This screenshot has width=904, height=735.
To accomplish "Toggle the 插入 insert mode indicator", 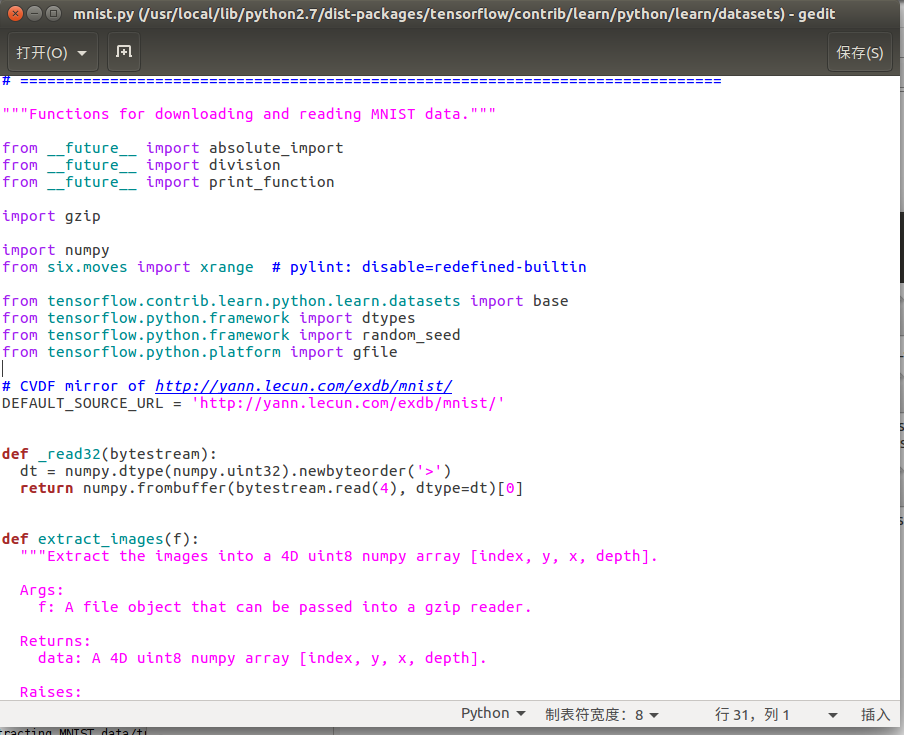I will 875,715.
